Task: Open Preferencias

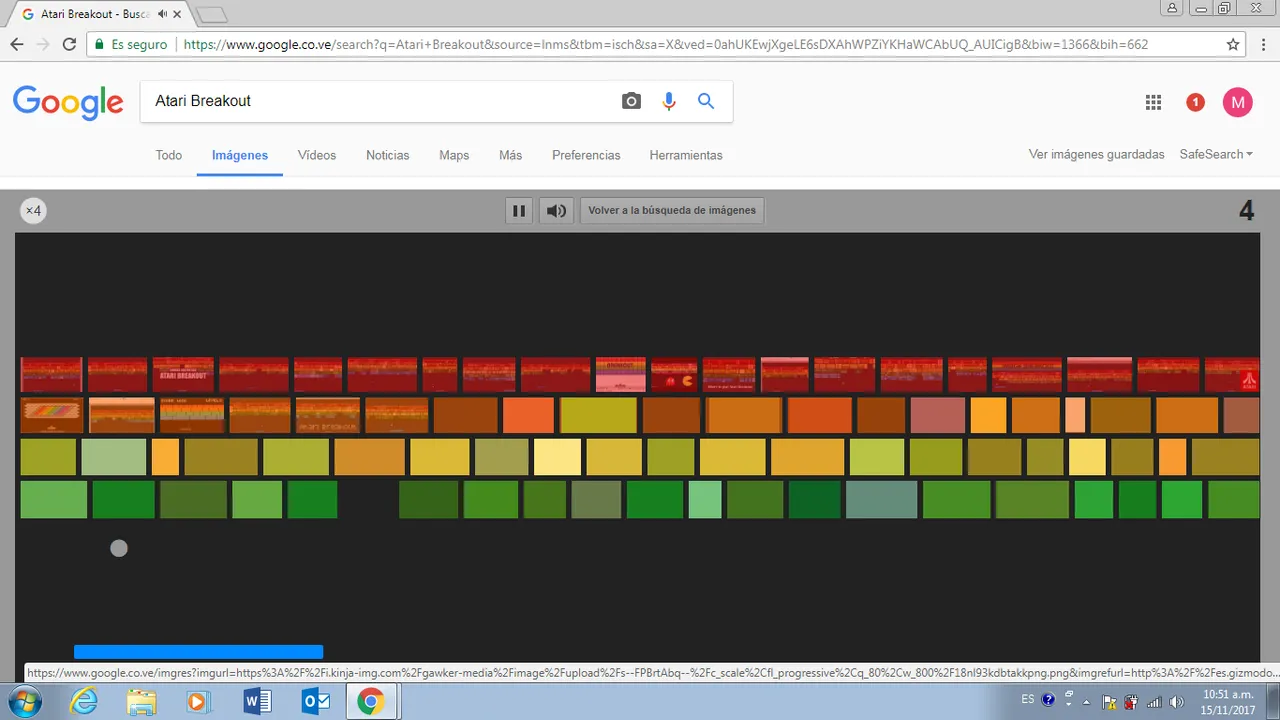Action: 586,155
